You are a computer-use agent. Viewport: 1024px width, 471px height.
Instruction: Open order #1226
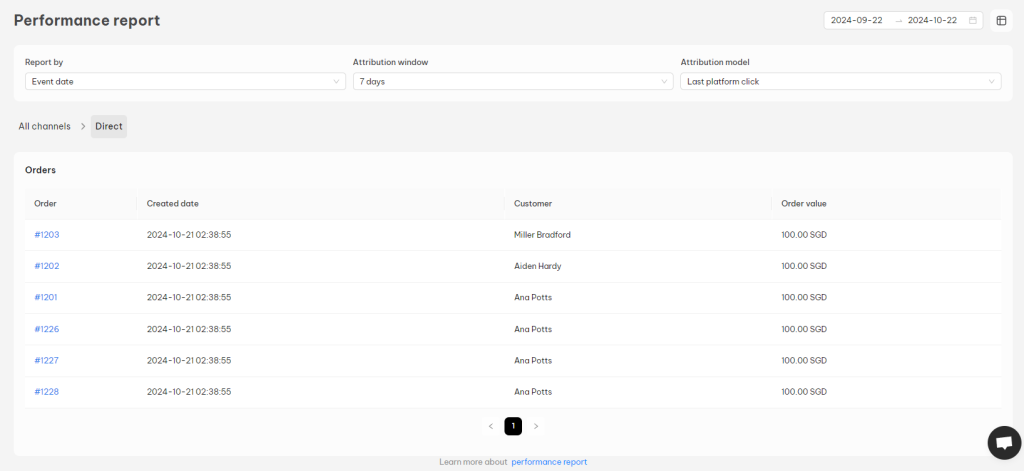point(47,329)
